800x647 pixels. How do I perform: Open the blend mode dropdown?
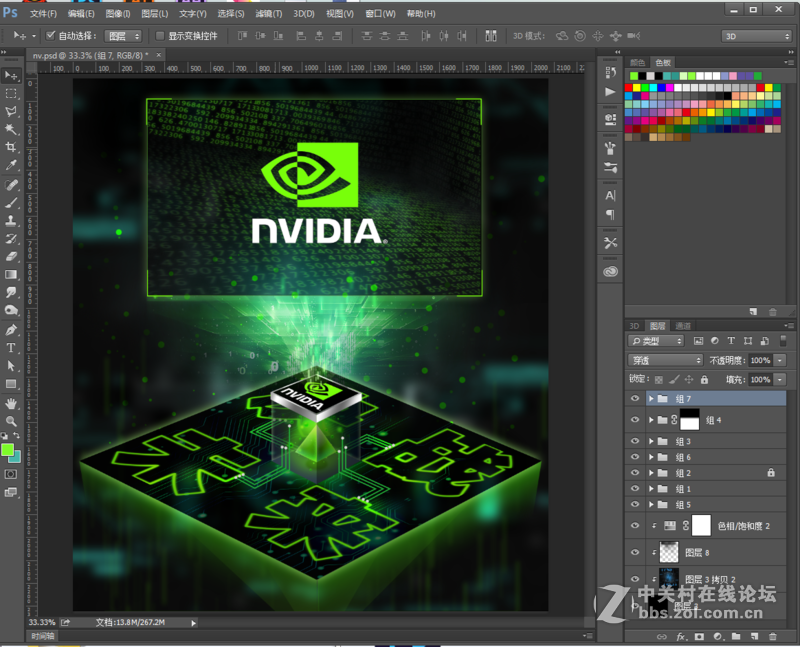(665, 359)
